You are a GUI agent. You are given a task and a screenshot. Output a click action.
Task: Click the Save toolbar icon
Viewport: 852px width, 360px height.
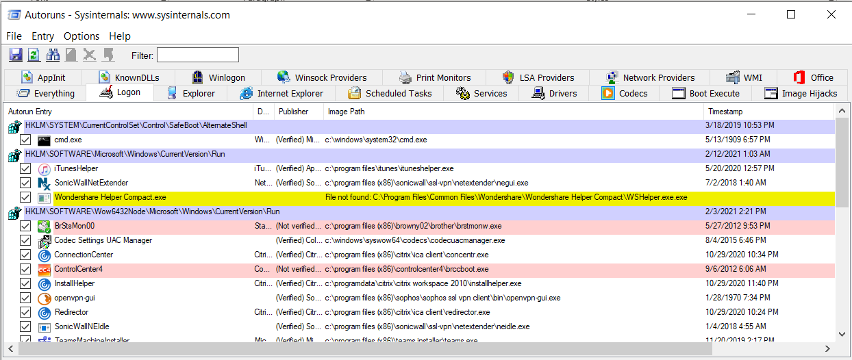click(x=16, y=55)
